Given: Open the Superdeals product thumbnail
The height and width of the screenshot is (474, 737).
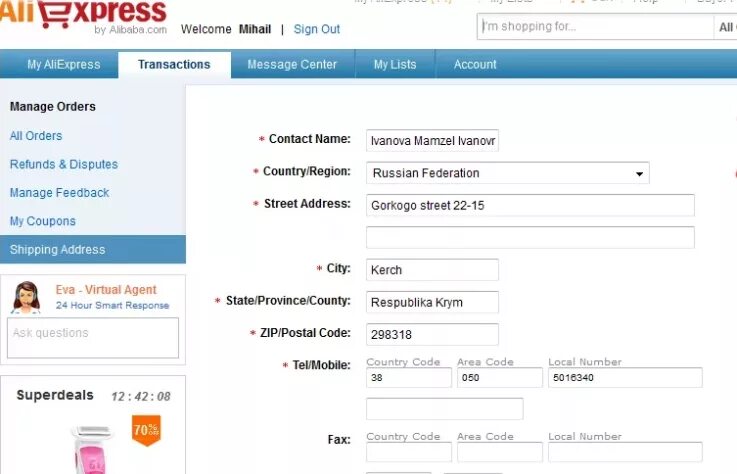Looking at the screenshot, I should (93, 449).
